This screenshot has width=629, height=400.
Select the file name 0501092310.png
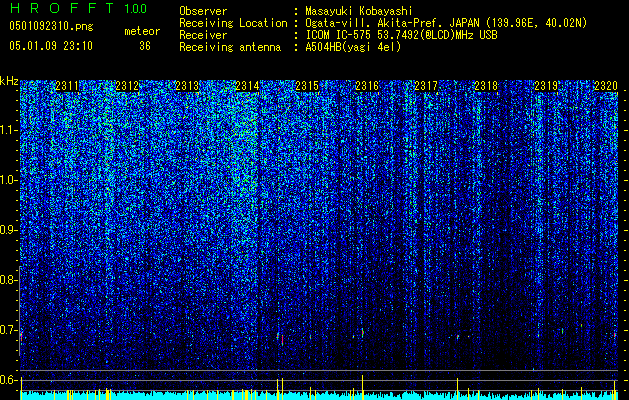click(x=51, y=26)
